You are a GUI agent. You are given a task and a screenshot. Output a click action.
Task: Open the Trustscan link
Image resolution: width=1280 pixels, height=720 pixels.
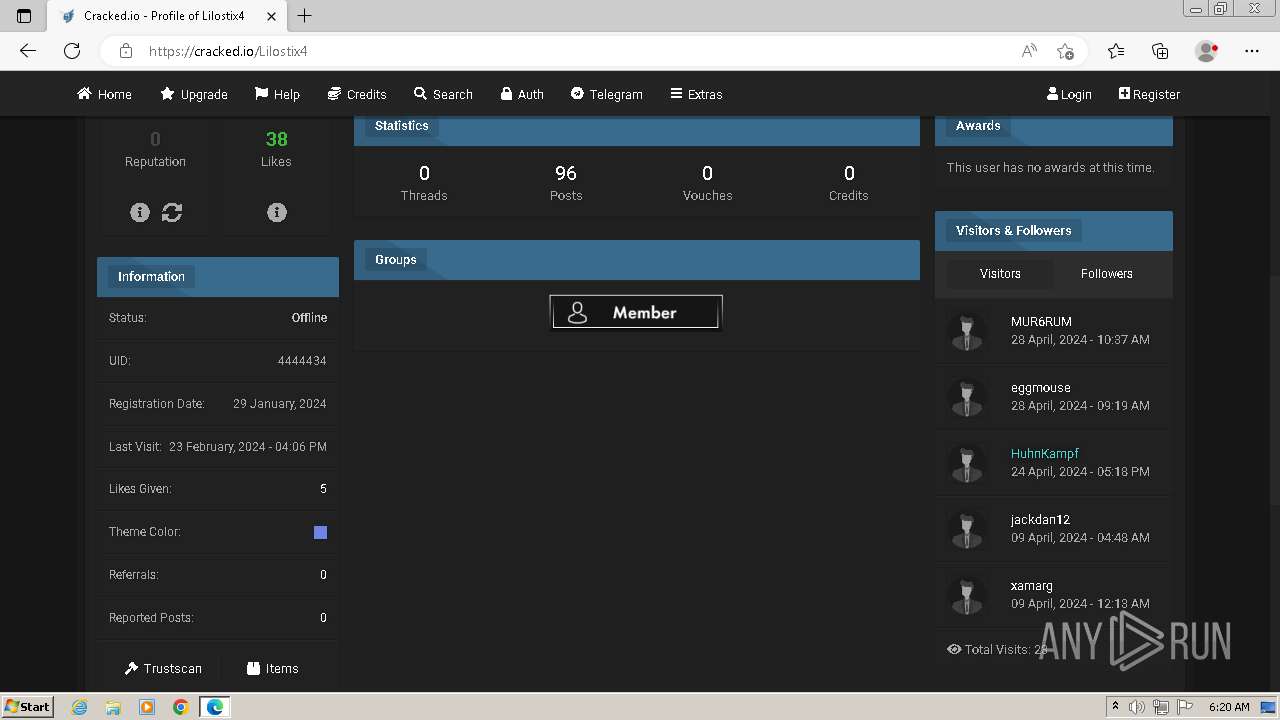tap(163, 668)
